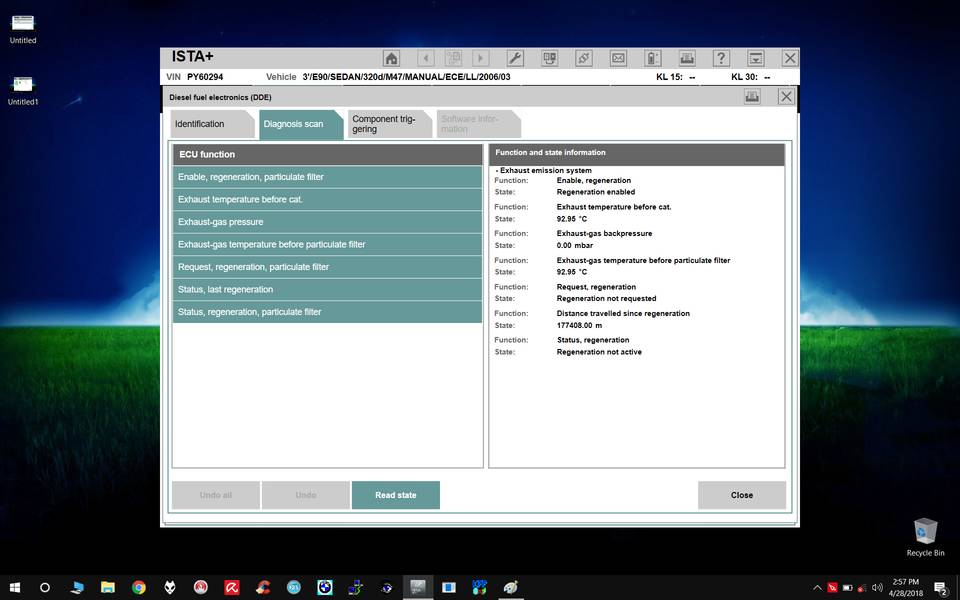Viewport: 960px width, 600px height.
Task: Open the paint palette taskbar icon
Action: point(510,588)
